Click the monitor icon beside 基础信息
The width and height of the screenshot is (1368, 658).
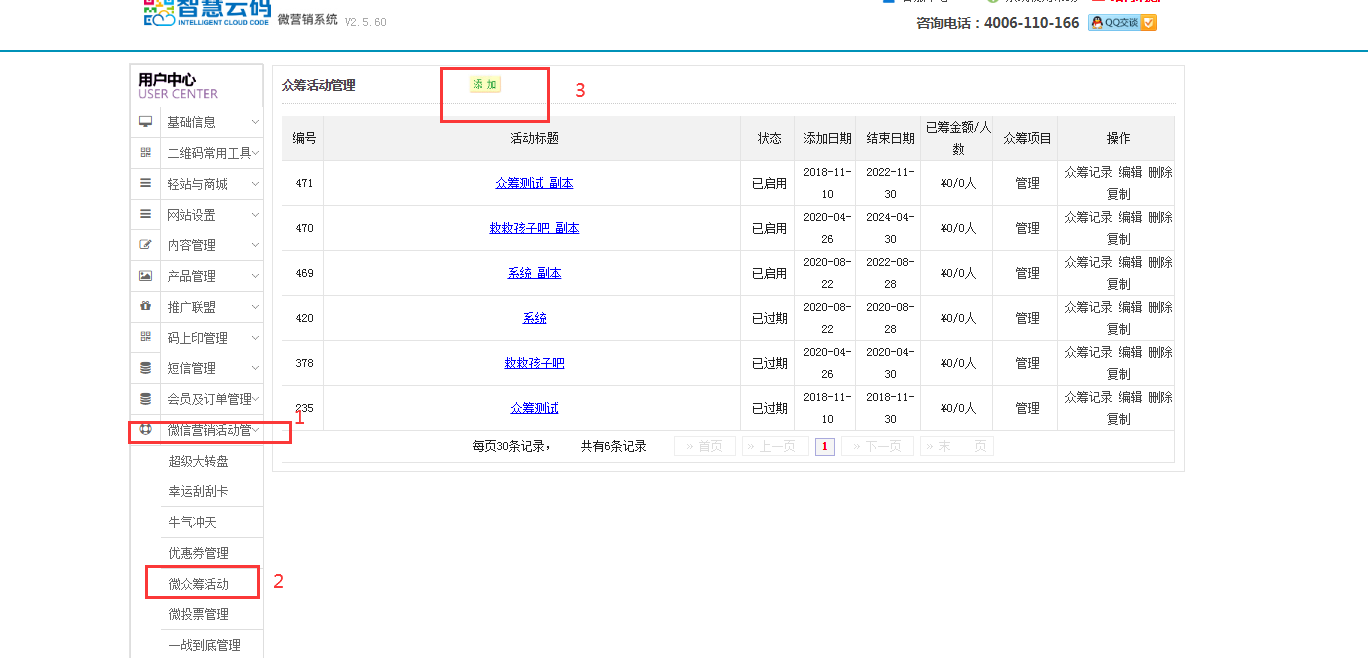[146, 122]
